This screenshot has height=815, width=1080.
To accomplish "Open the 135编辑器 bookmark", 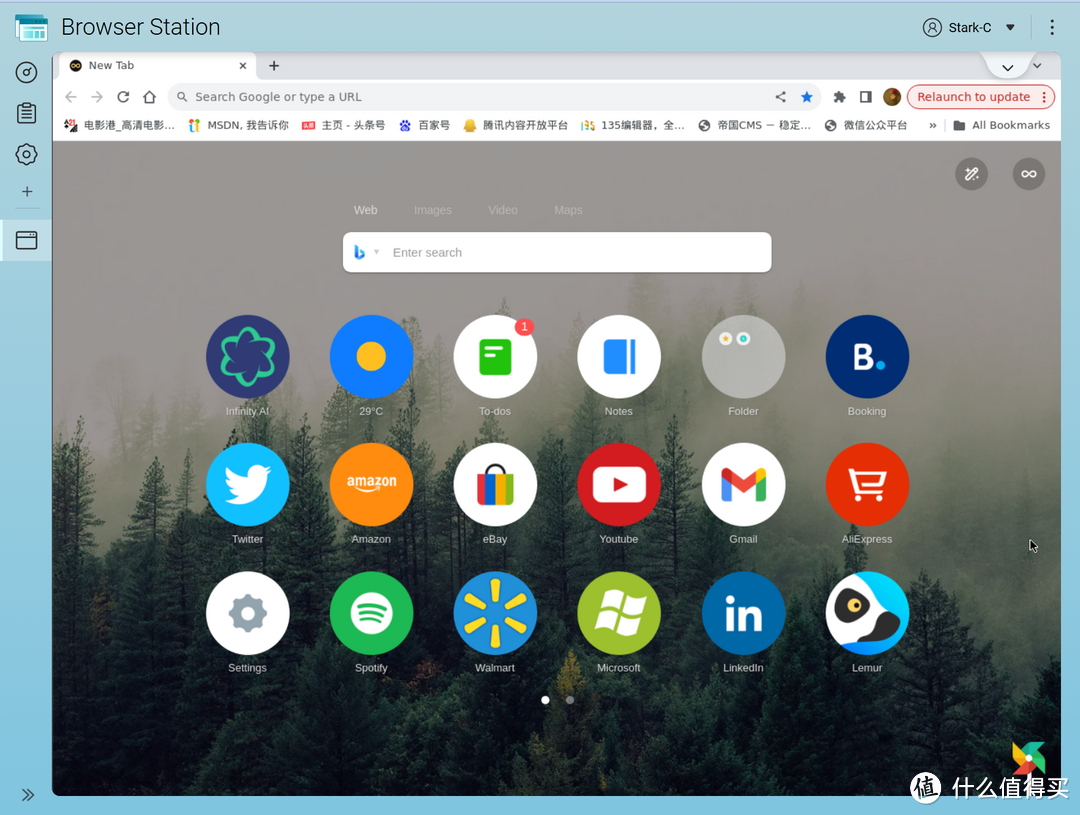I will tap(633, 125).
